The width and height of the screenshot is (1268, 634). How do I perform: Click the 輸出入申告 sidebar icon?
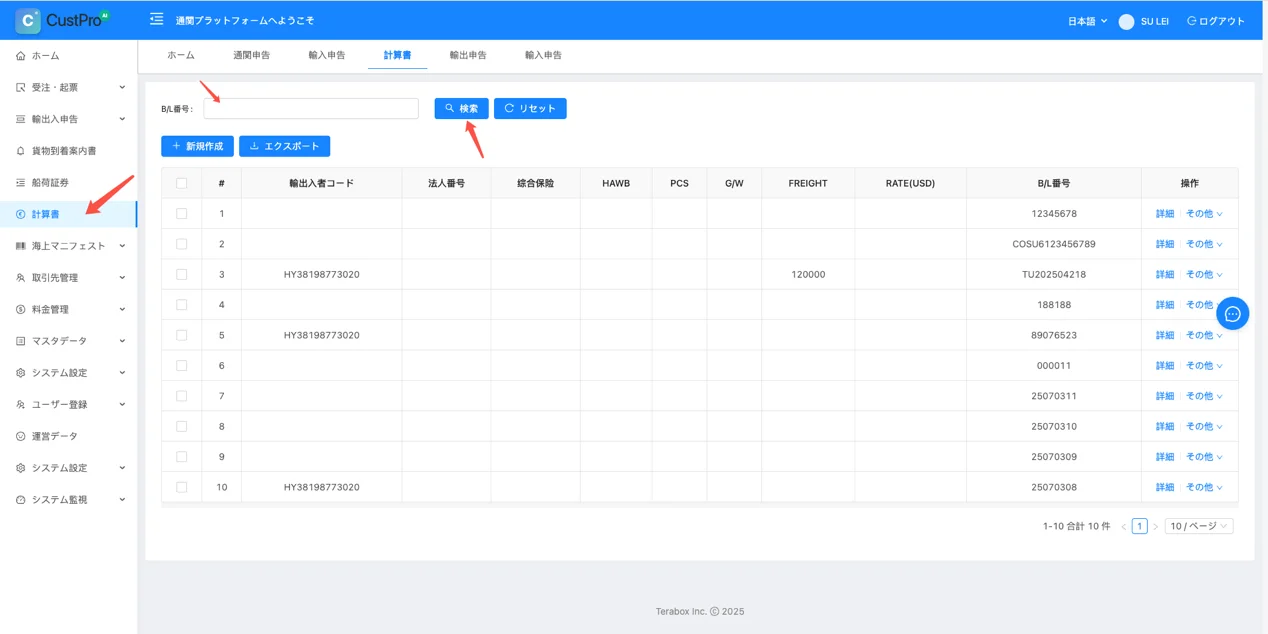pos(21,119)
